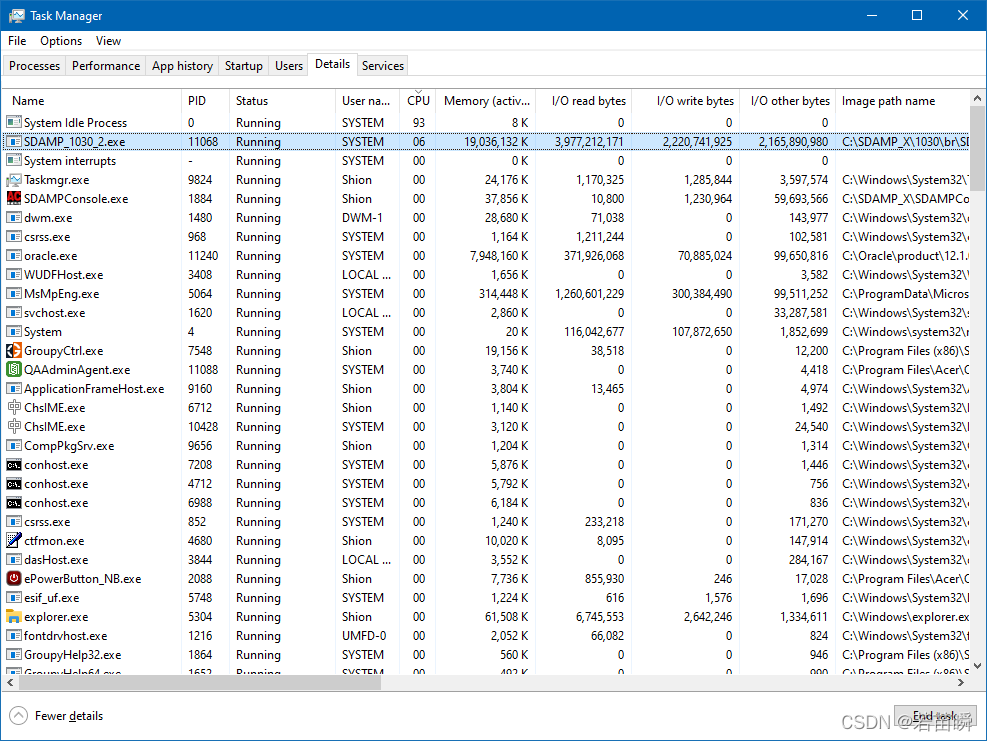Click the DWM-1 user name cell

pyautogui.click(x=362, y=218)
